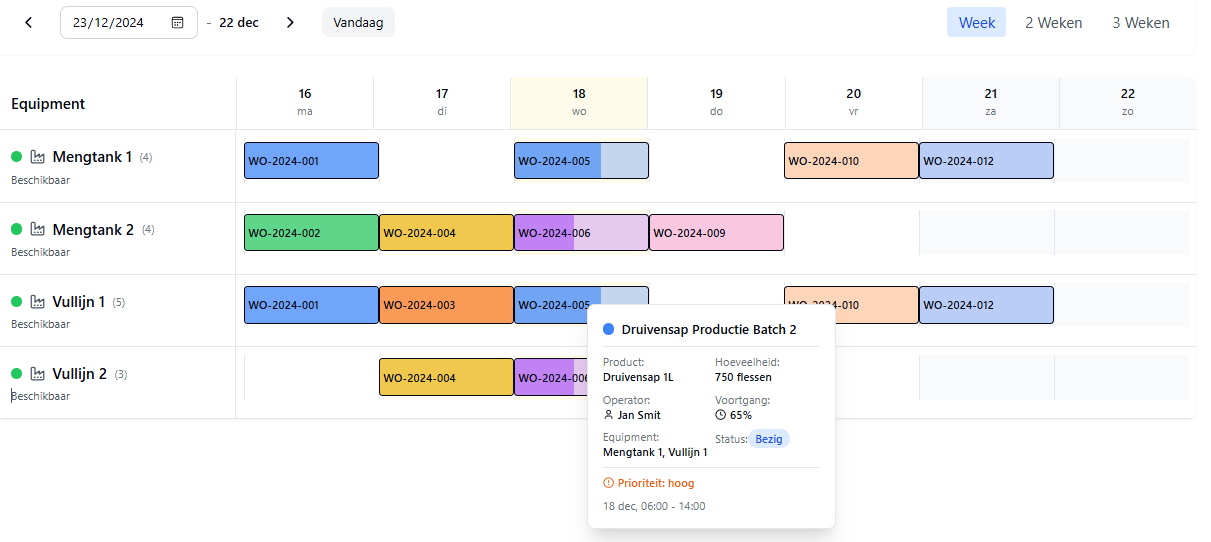The height and width of the screenshot is (542, 1211).
Task: Click the factory icon next to Vullijn 1
Action: pos(39,302)
